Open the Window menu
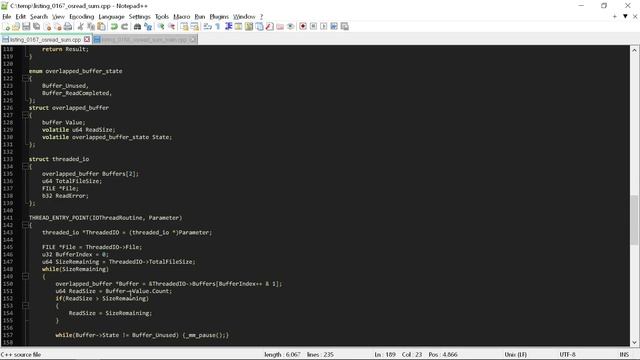This screenshot has width=640, height=360. [244, 17]
